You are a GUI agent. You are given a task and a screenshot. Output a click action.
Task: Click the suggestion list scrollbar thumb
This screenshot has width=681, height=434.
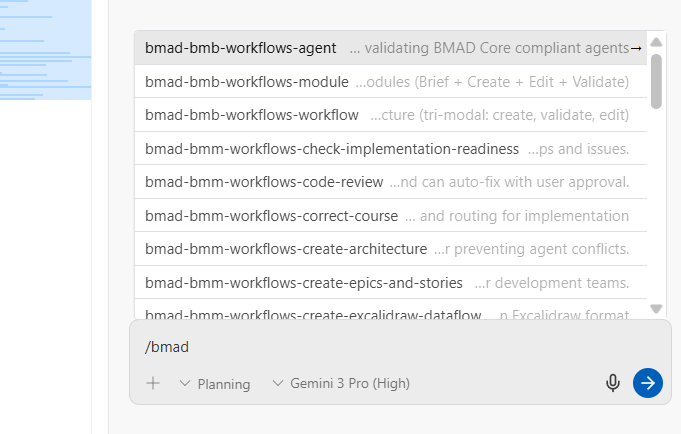click(656, 80)
